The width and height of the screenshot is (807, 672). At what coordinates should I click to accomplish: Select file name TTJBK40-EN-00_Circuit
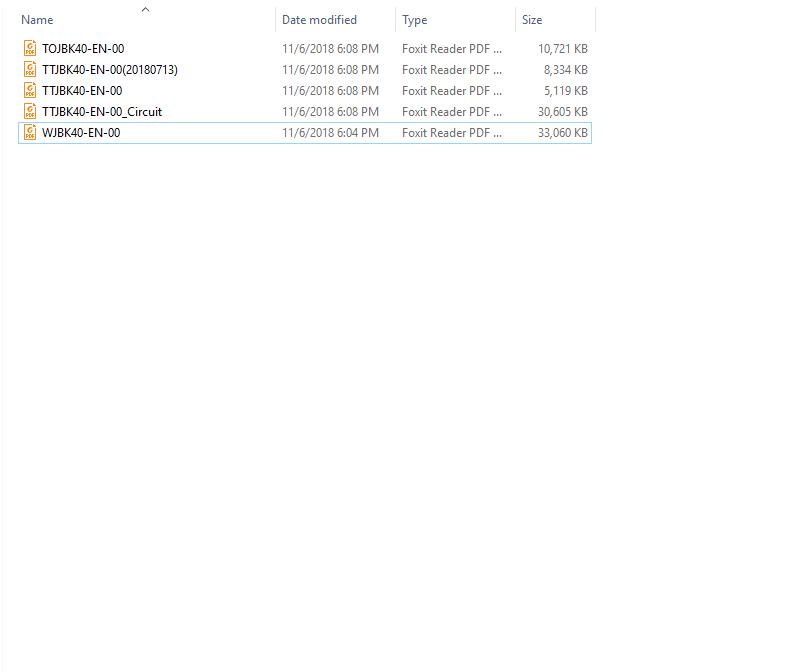pyautogui.click(x=102, y=112)
